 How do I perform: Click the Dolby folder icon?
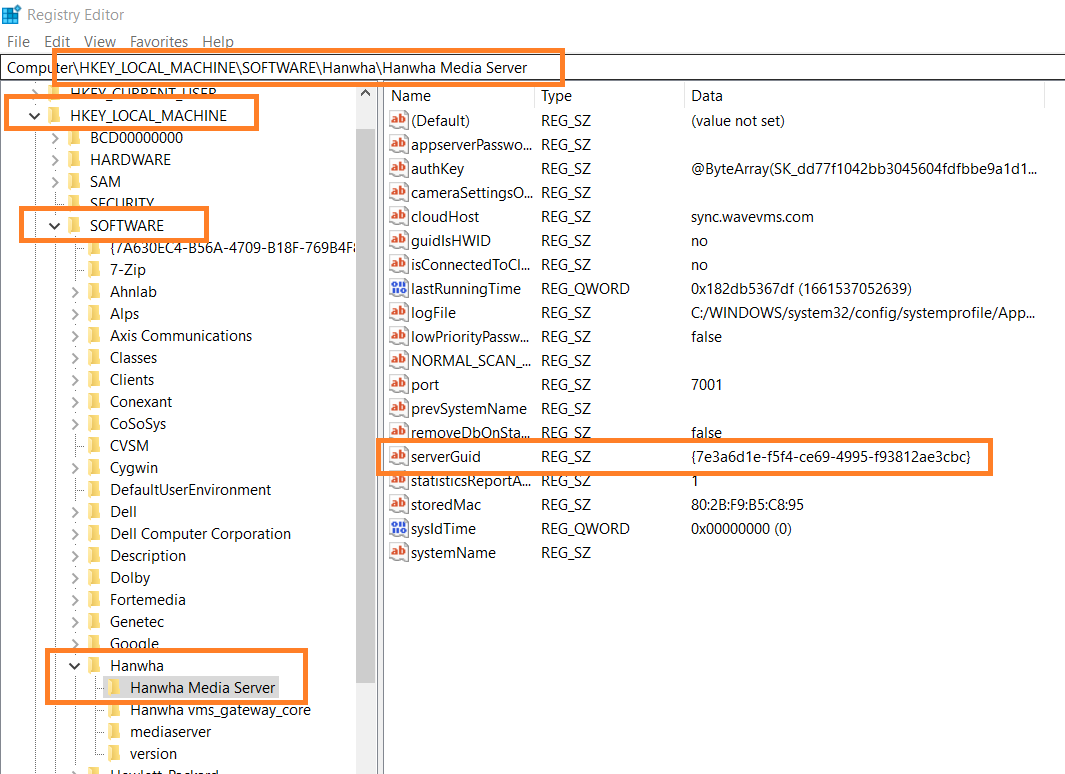pos(95,578)
